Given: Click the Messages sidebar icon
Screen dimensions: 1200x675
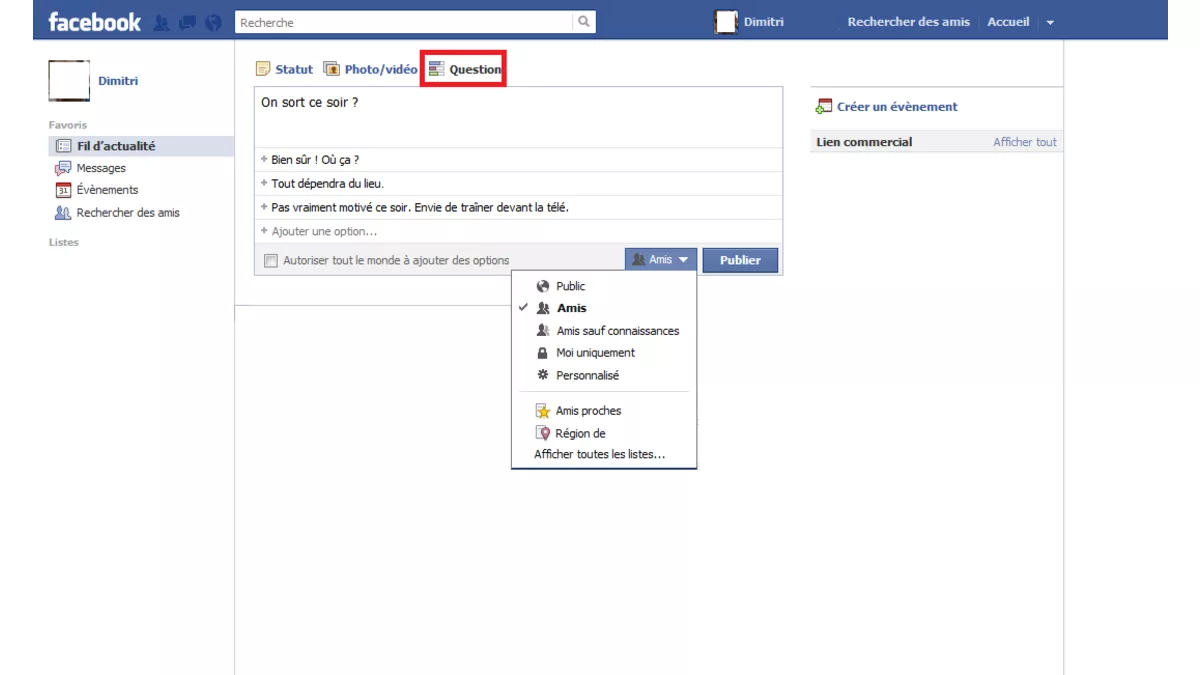Looking at the screenshot, I should pyautogui.click(x=63, y=168).
